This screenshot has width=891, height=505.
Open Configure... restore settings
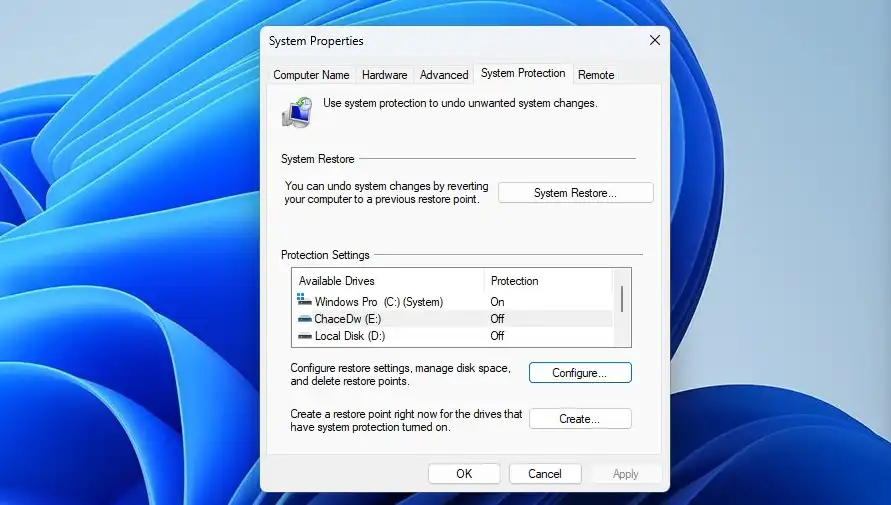click(580, 373)
